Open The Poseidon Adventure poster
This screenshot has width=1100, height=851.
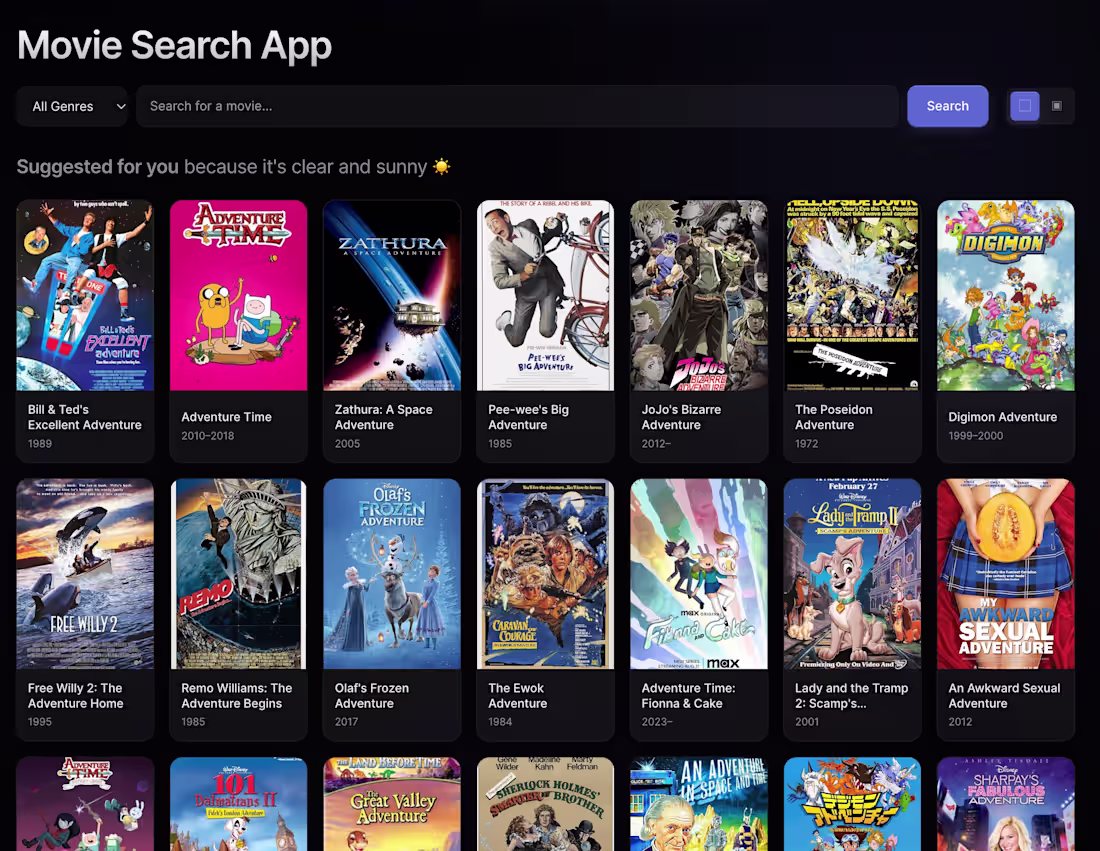[x=852, y=295]
